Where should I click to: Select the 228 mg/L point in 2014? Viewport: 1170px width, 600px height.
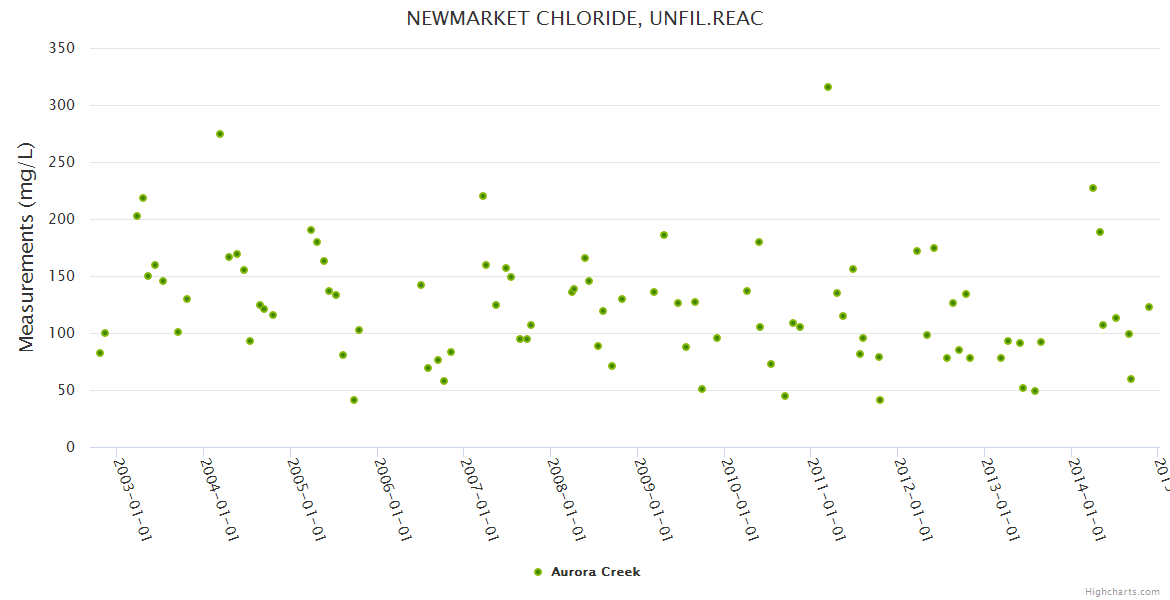[1093, 188]
